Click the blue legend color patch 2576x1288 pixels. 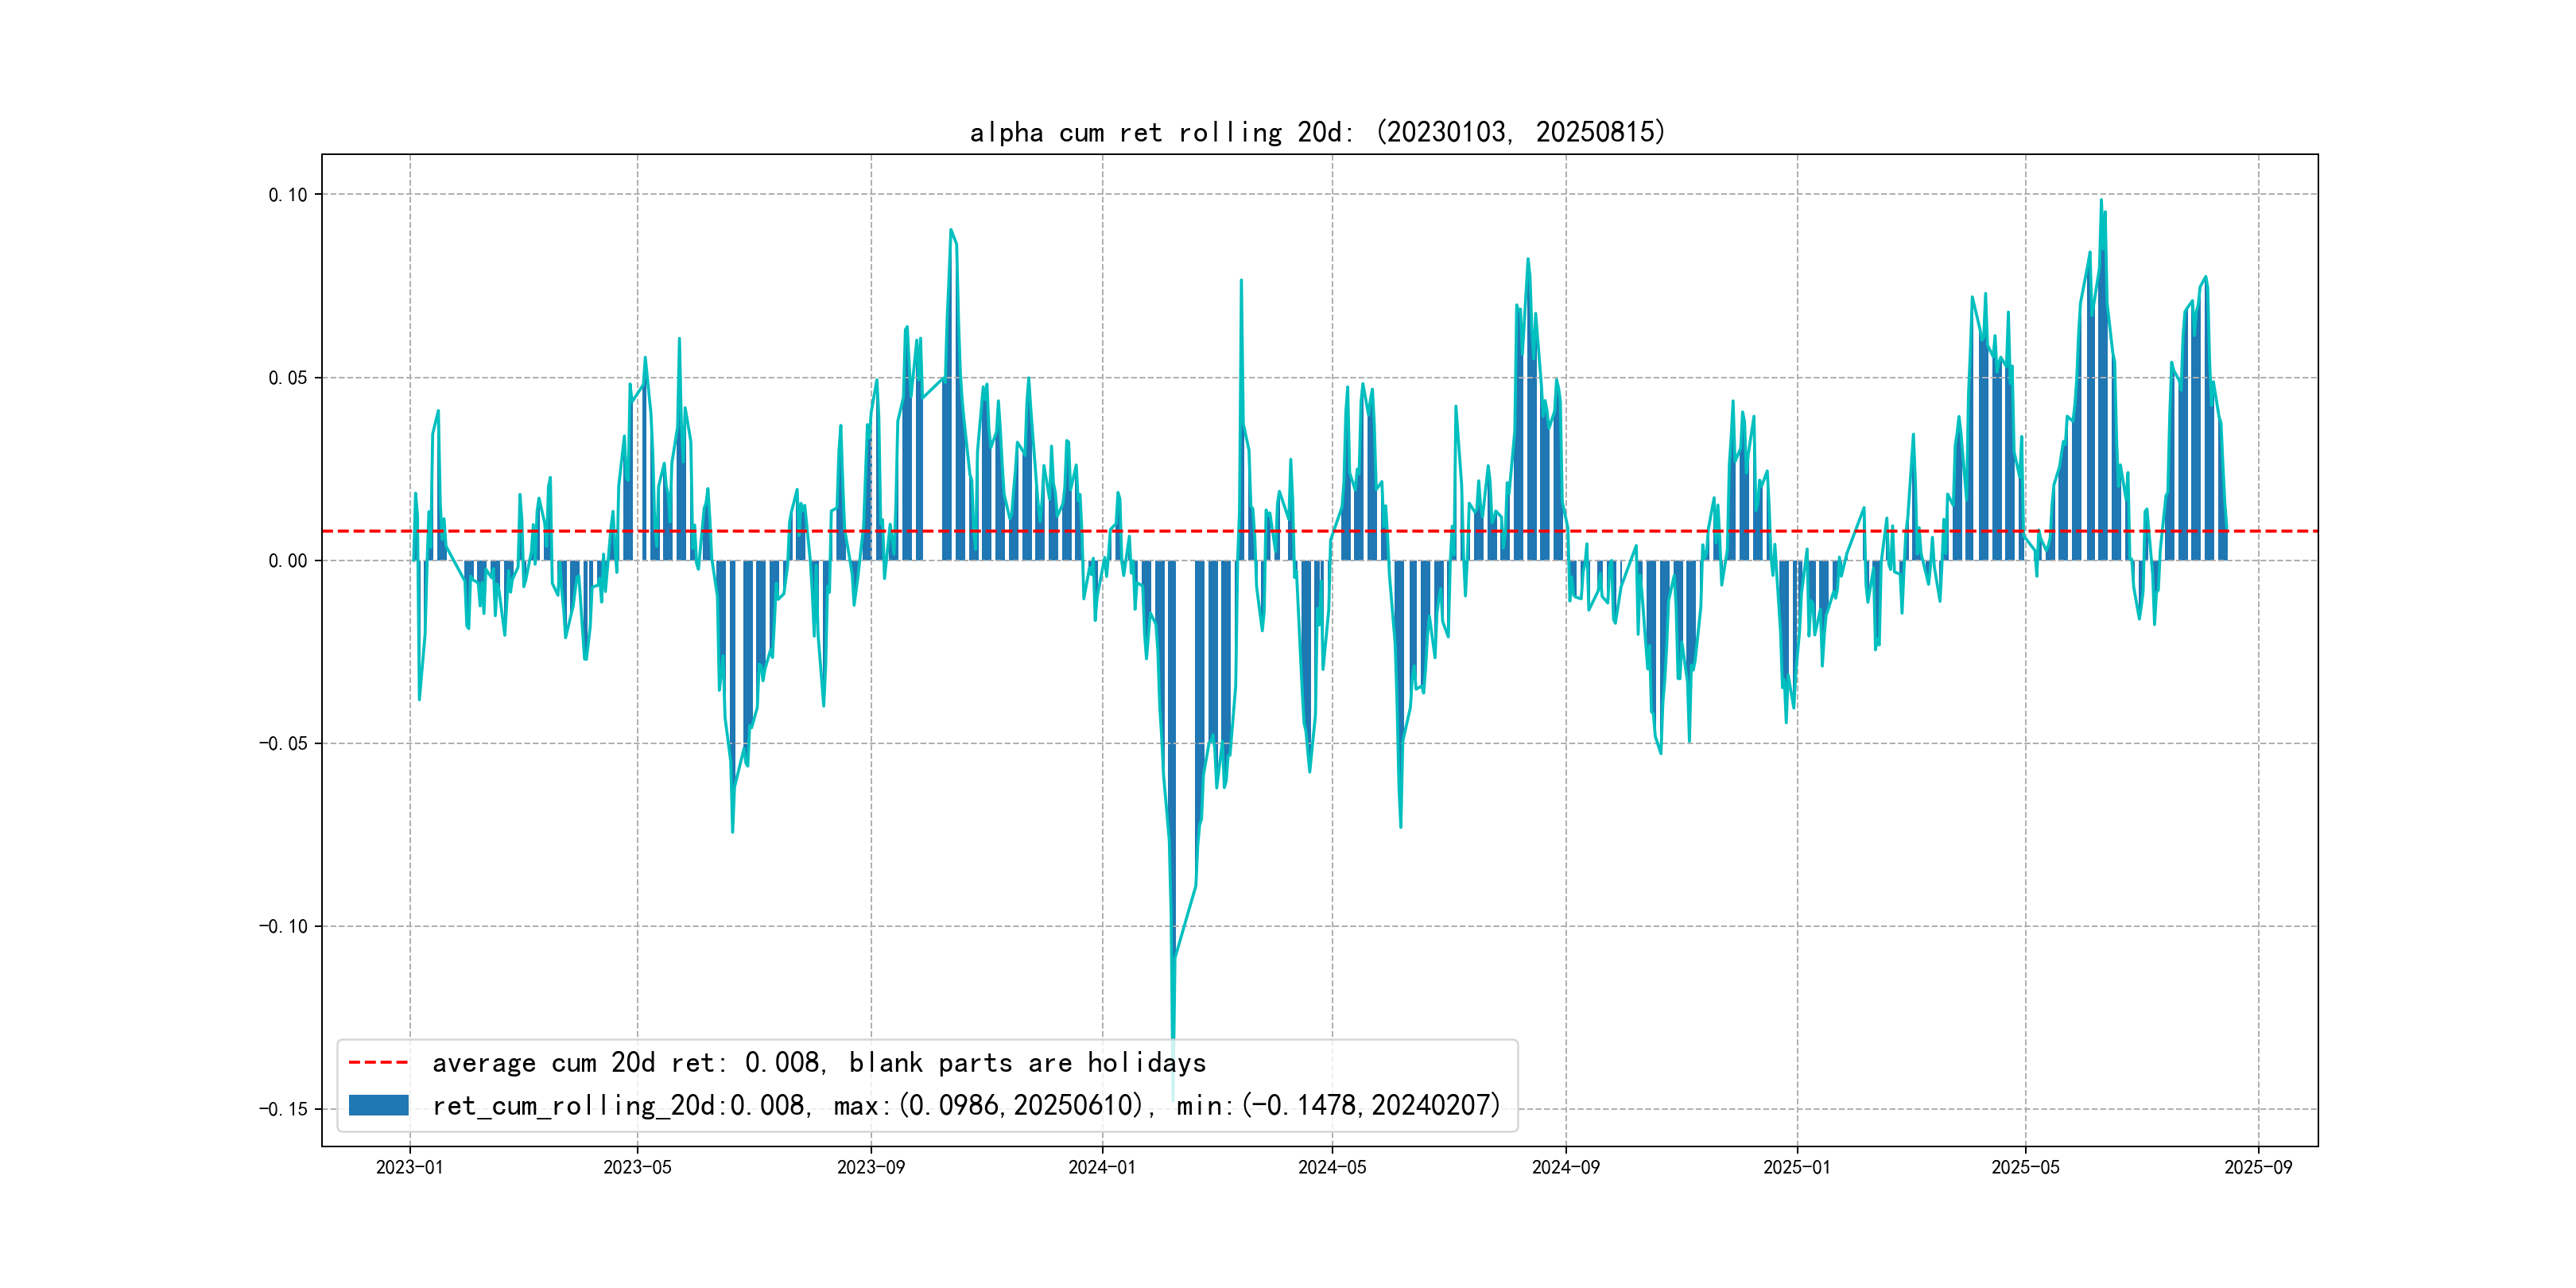(378, 1105)
